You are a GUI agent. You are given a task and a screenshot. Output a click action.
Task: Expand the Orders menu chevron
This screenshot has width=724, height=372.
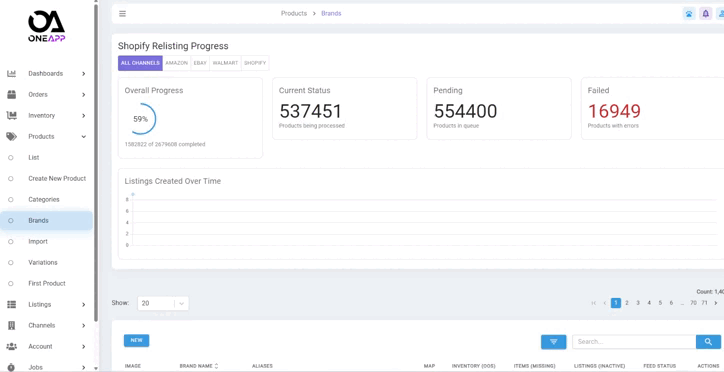click(84, 95)
